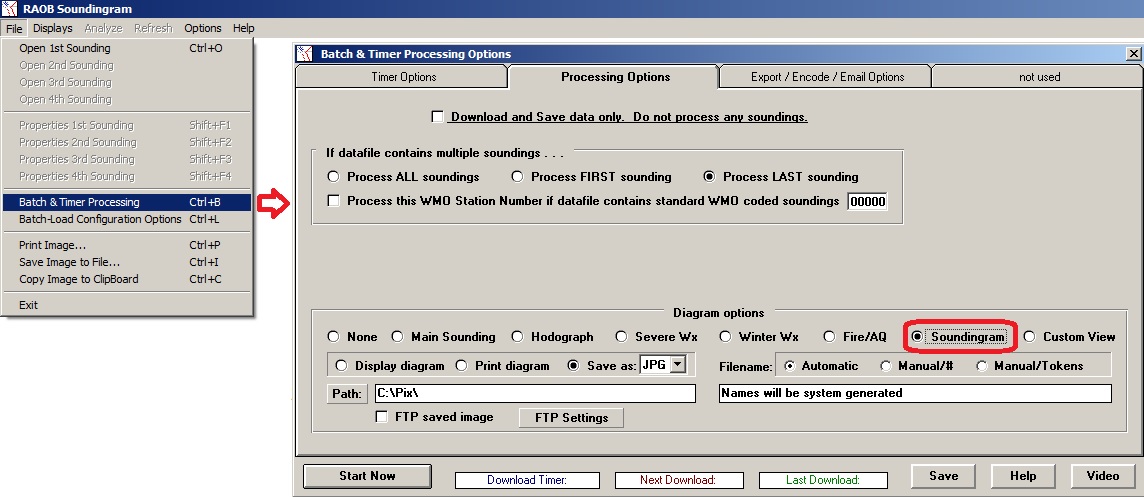Switch to Export / Encode / Email Options tab
The image size is (1144, 497).
827,77
